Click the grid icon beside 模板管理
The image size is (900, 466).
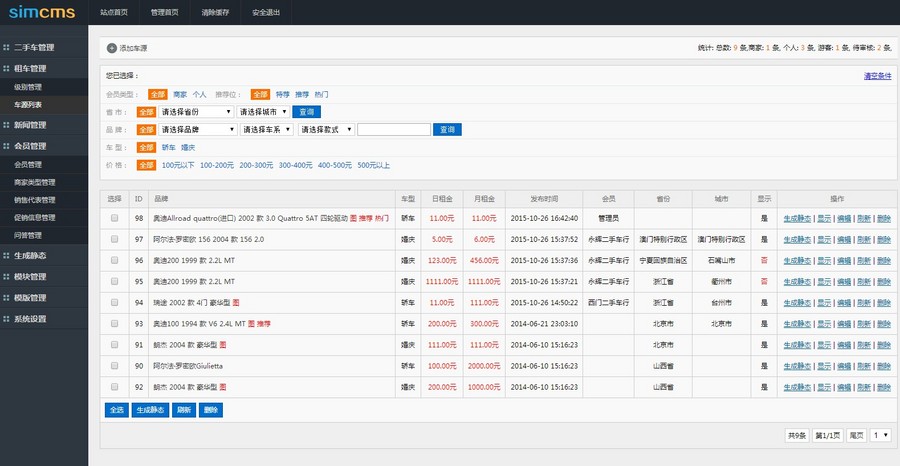[7, 298]
